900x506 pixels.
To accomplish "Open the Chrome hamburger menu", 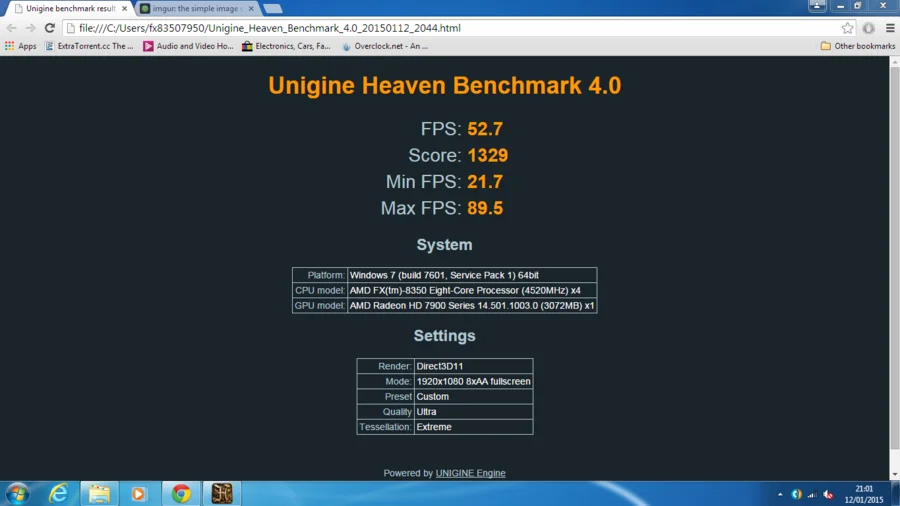I will click(x=890, y=28).
